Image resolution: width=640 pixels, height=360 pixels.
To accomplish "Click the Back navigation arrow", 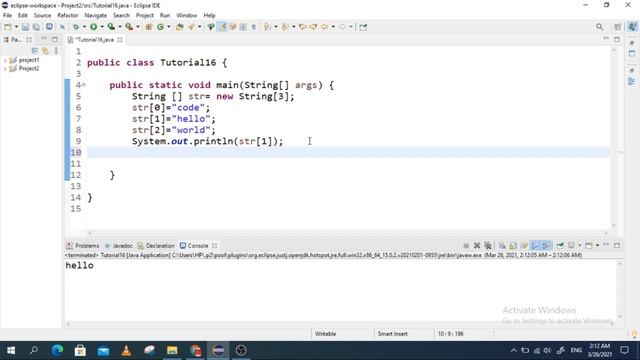I will pyautogui.click(x=324, y=27).
